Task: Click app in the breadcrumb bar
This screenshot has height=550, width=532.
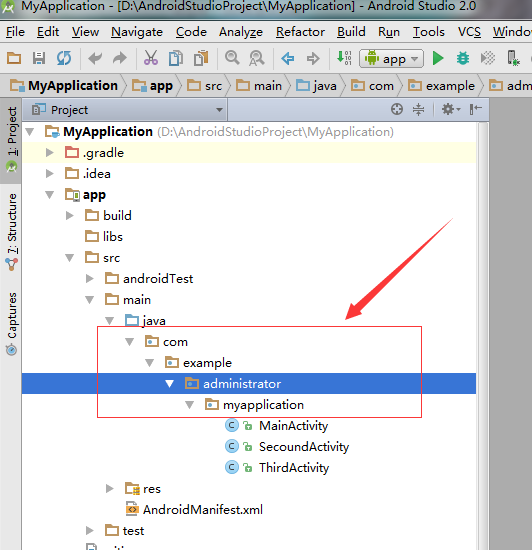Action: click(x=152, y=86)
